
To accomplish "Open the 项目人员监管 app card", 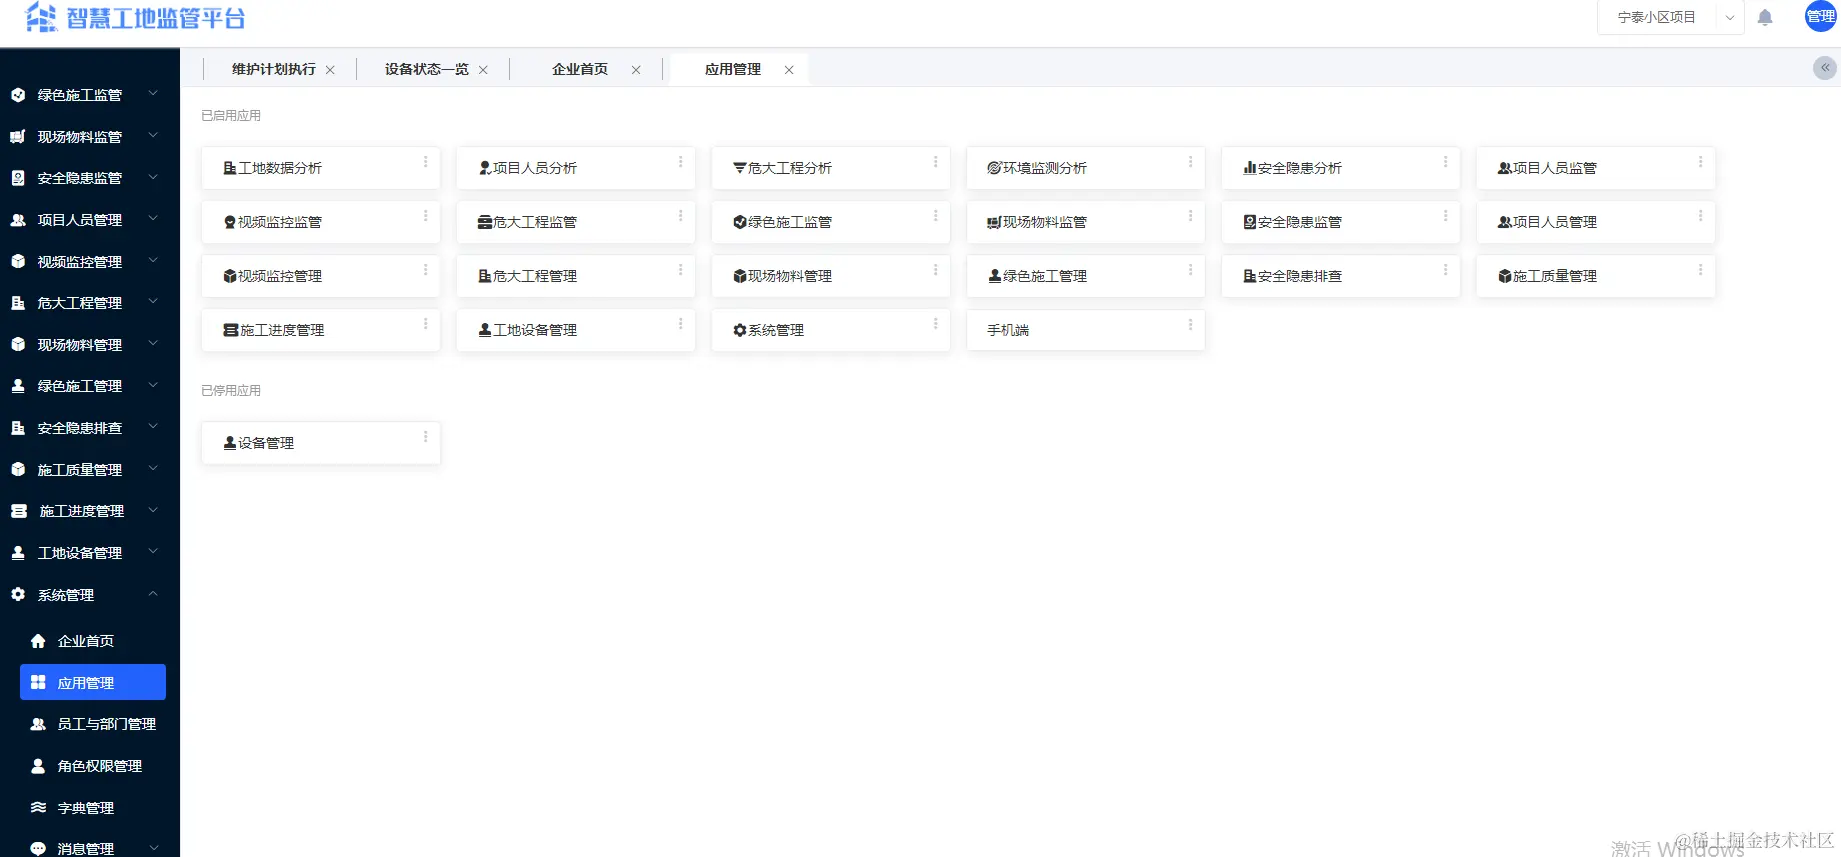I will 1596,168.
